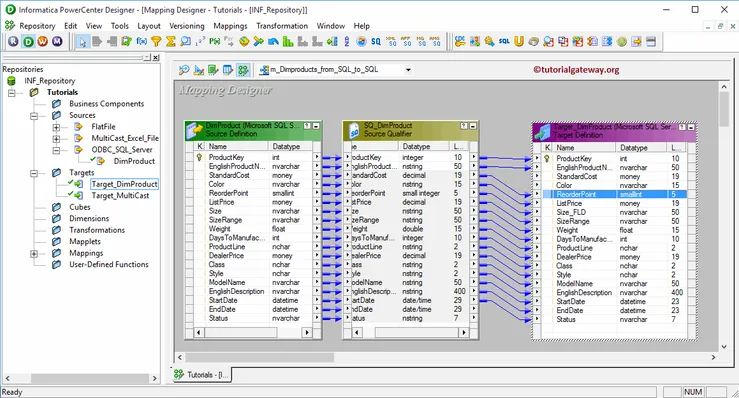Screen dimensions: 739x398
Task: Click the Parameter P(x) toolbar icon
Action: [x=215, y=41]
